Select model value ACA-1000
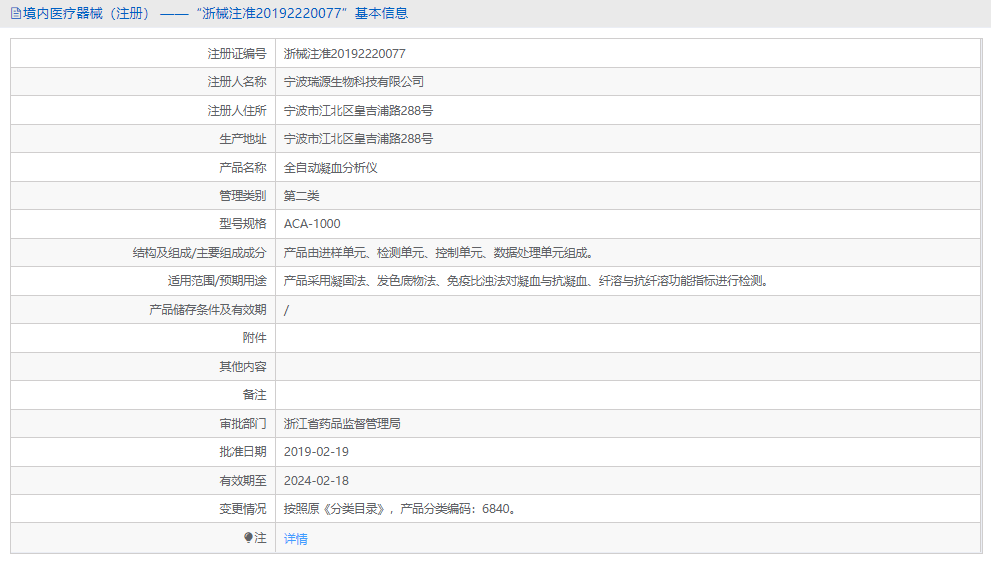The height and width of the screenshot is (563, 991). (312, 224)
